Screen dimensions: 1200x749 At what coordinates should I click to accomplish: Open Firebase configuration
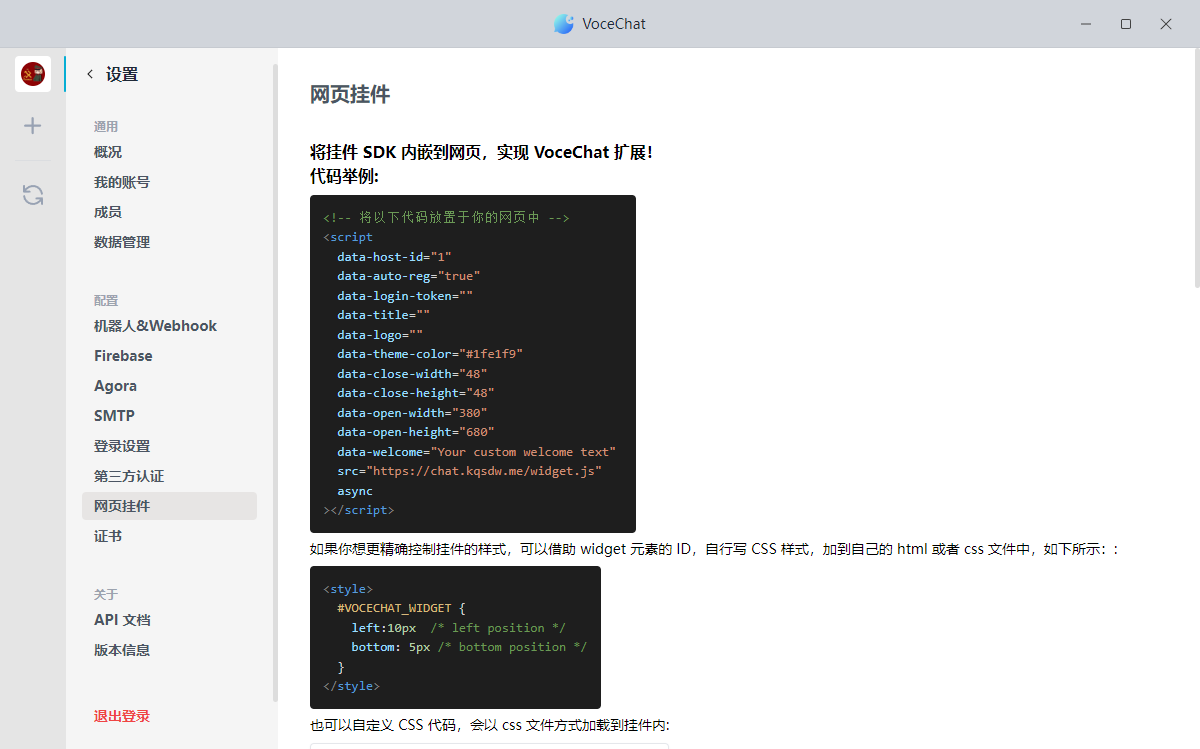tap(123, 356)
